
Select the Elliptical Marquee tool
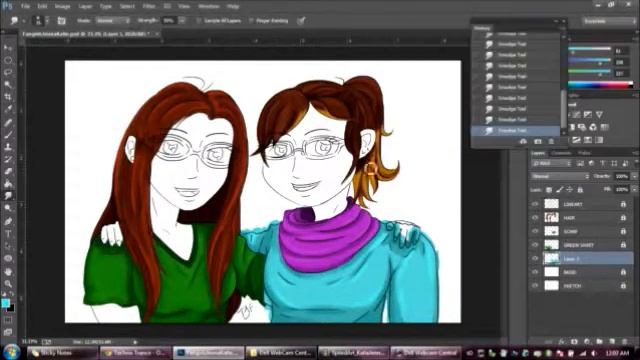pos(8,60)
